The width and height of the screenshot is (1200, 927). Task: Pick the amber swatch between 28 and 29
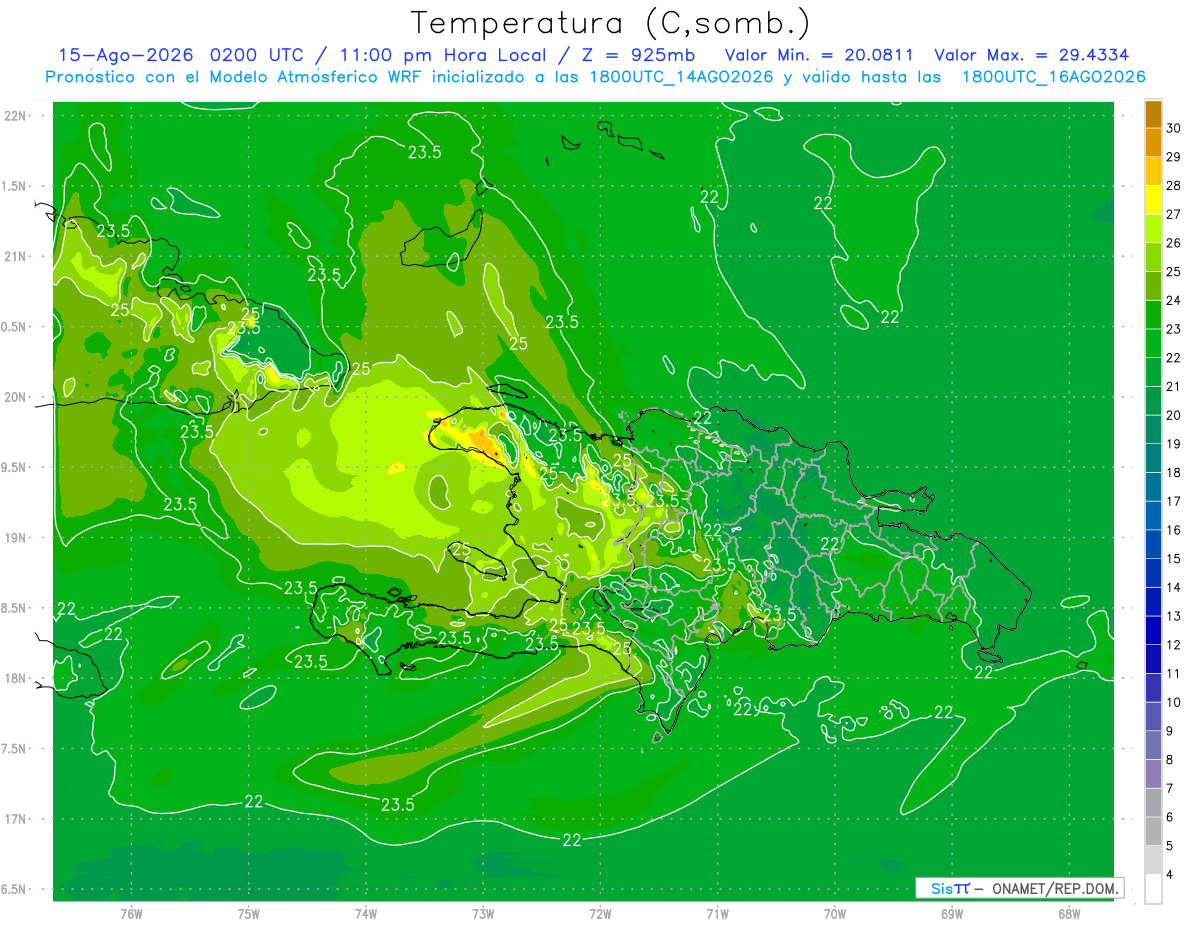pyautogui.click(x=1153, y=170)
